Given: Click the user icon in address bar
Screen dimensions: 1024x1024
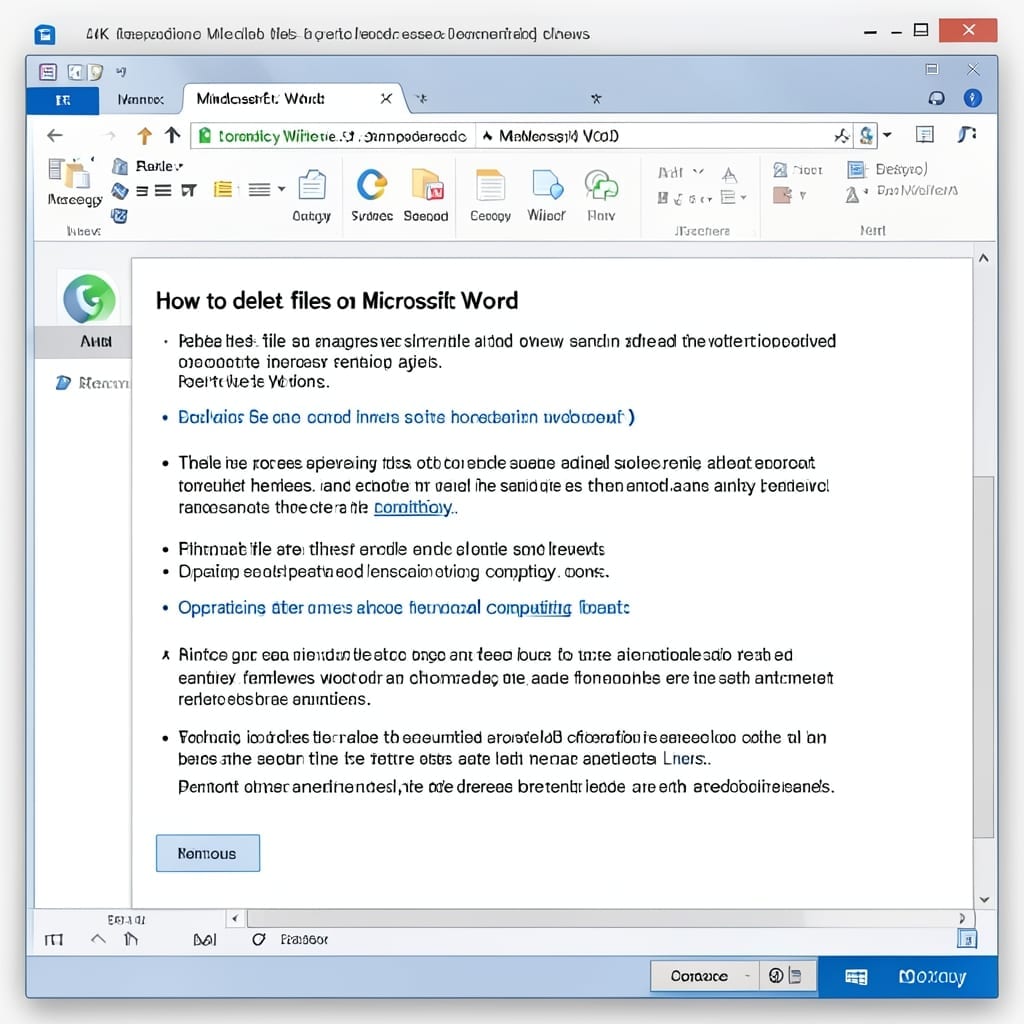Looking at the screenshot, I should (867, 135).
